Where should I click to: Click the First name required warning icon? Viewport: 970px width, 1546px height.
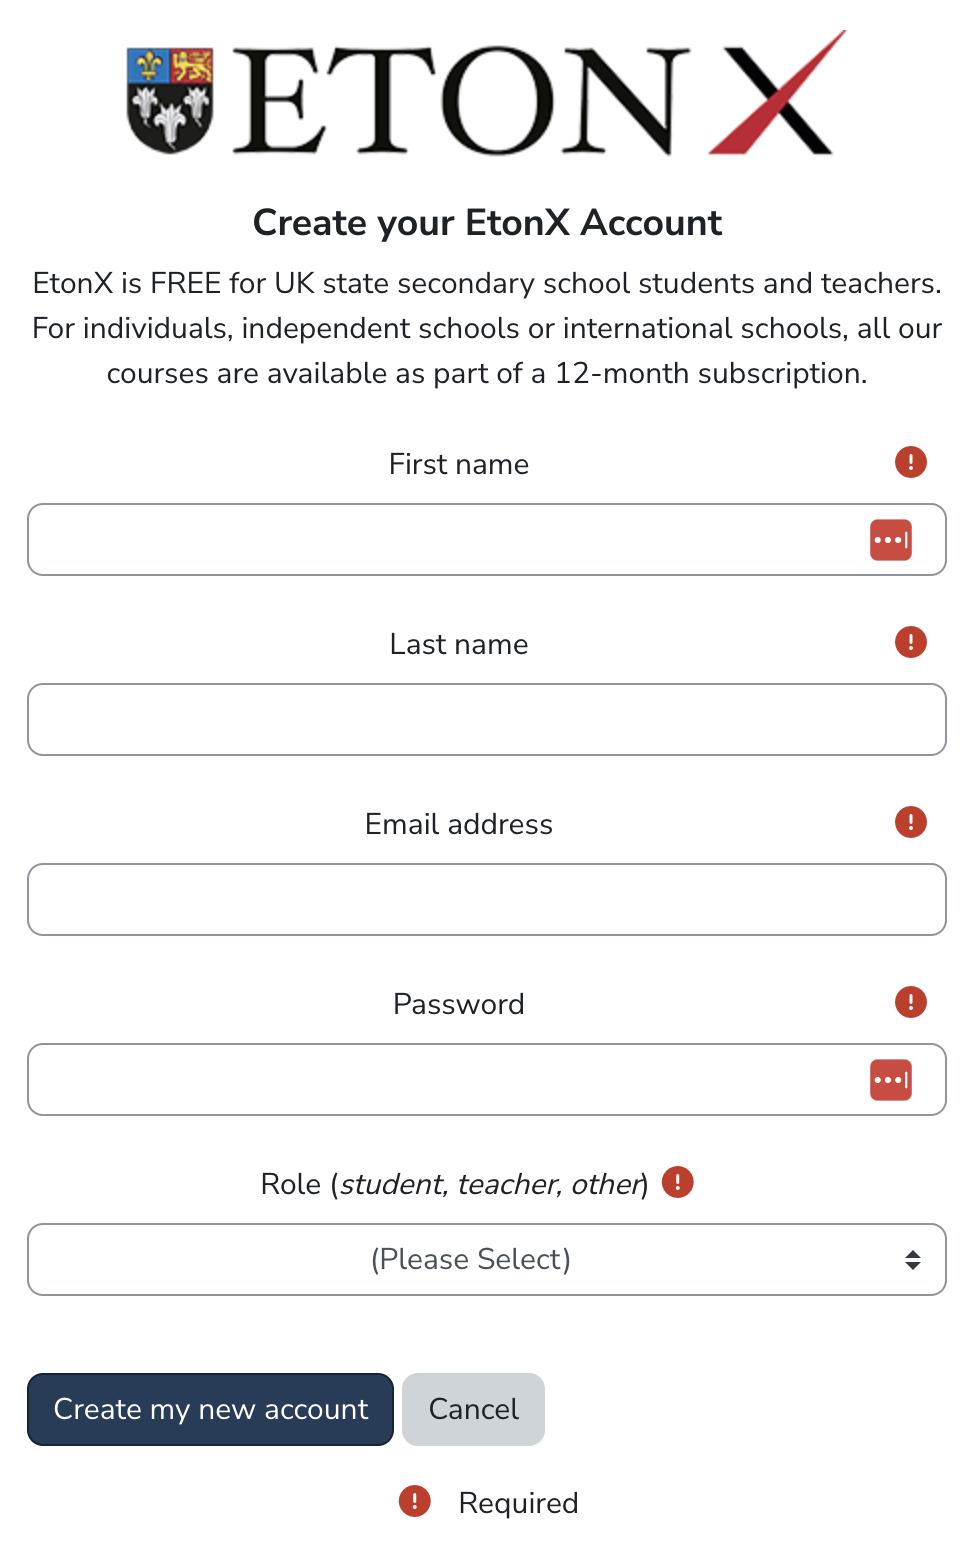point(910,462)
